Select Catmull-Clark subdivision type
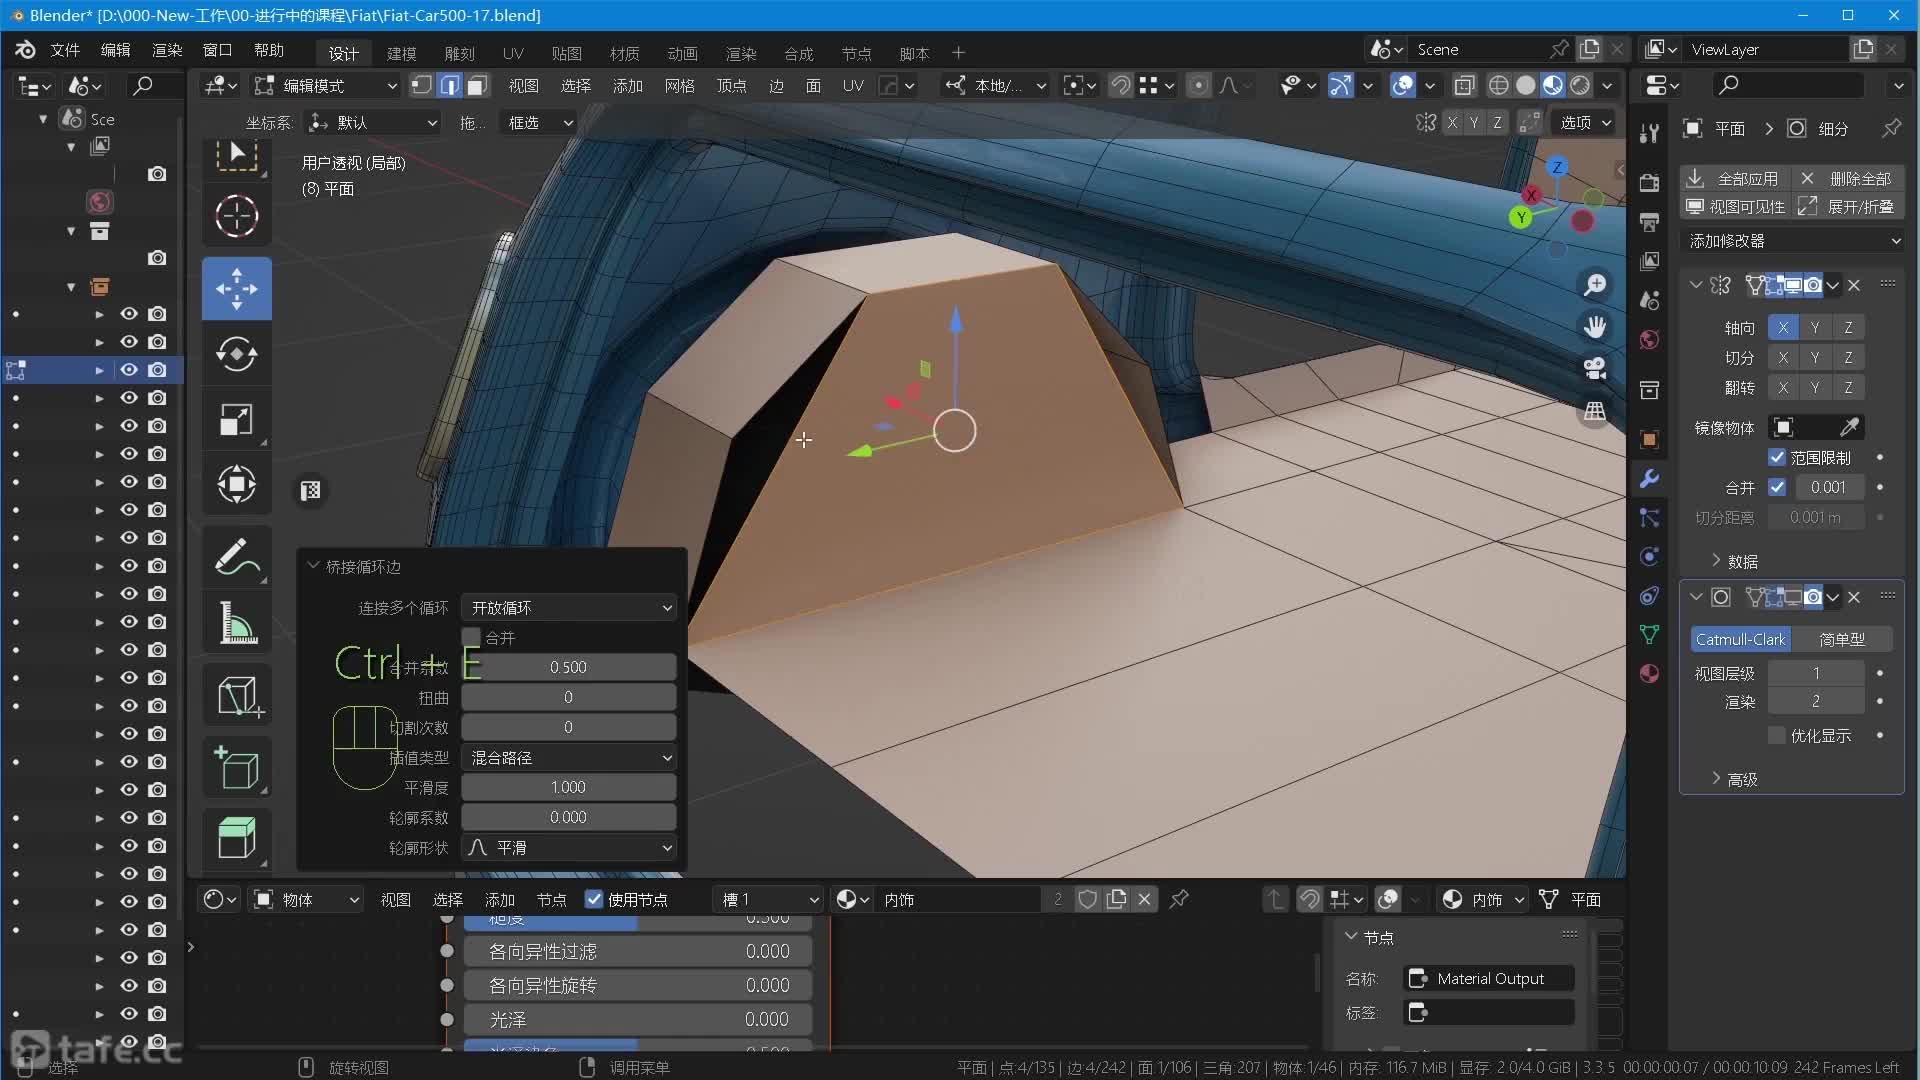Screen dimensions: 1920x1080 (1740, 639)
